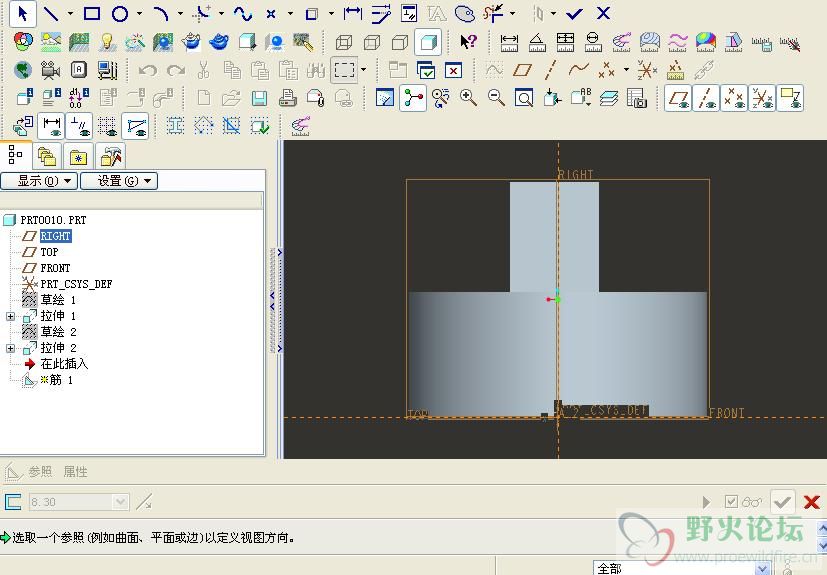Image resolution: width=827 pixels, height=575 pixels.
Task: Switch to the favorites tab
Action: point(78,156)
